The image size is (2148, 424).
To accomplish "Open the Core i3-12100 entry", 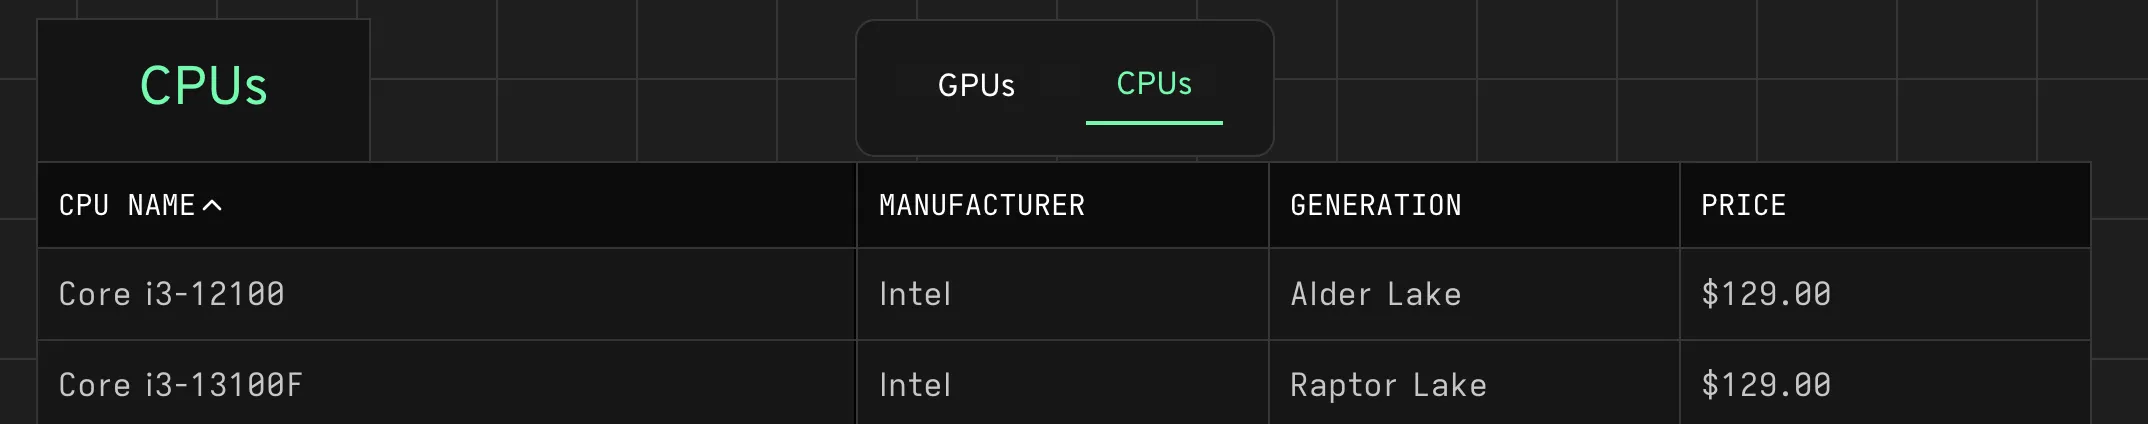I will pyautogui.click(x=171, y=294).
